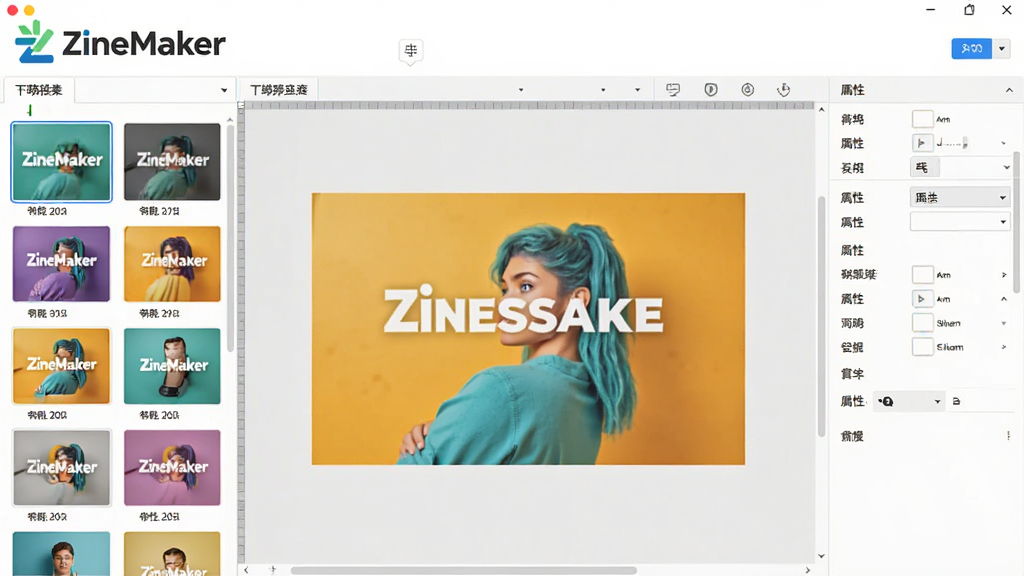Screen dimensions: 1024x576
Task: Select the blue-bordered teal ZineMaker thumbnail
Action: click(x=61, y=162)
